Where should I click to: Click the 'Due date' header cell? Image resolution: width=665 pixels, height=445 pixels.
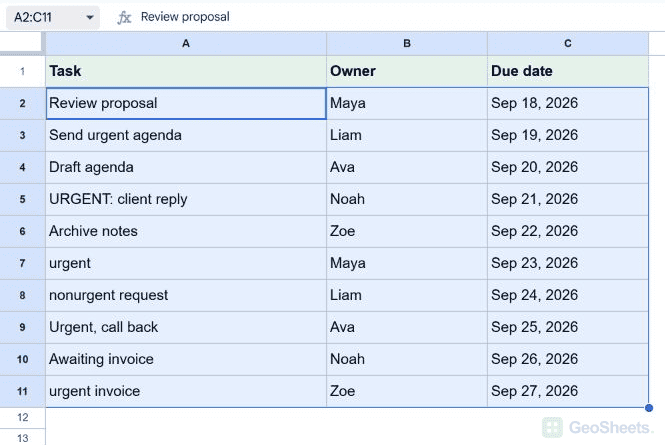click(x=568, y=71)
